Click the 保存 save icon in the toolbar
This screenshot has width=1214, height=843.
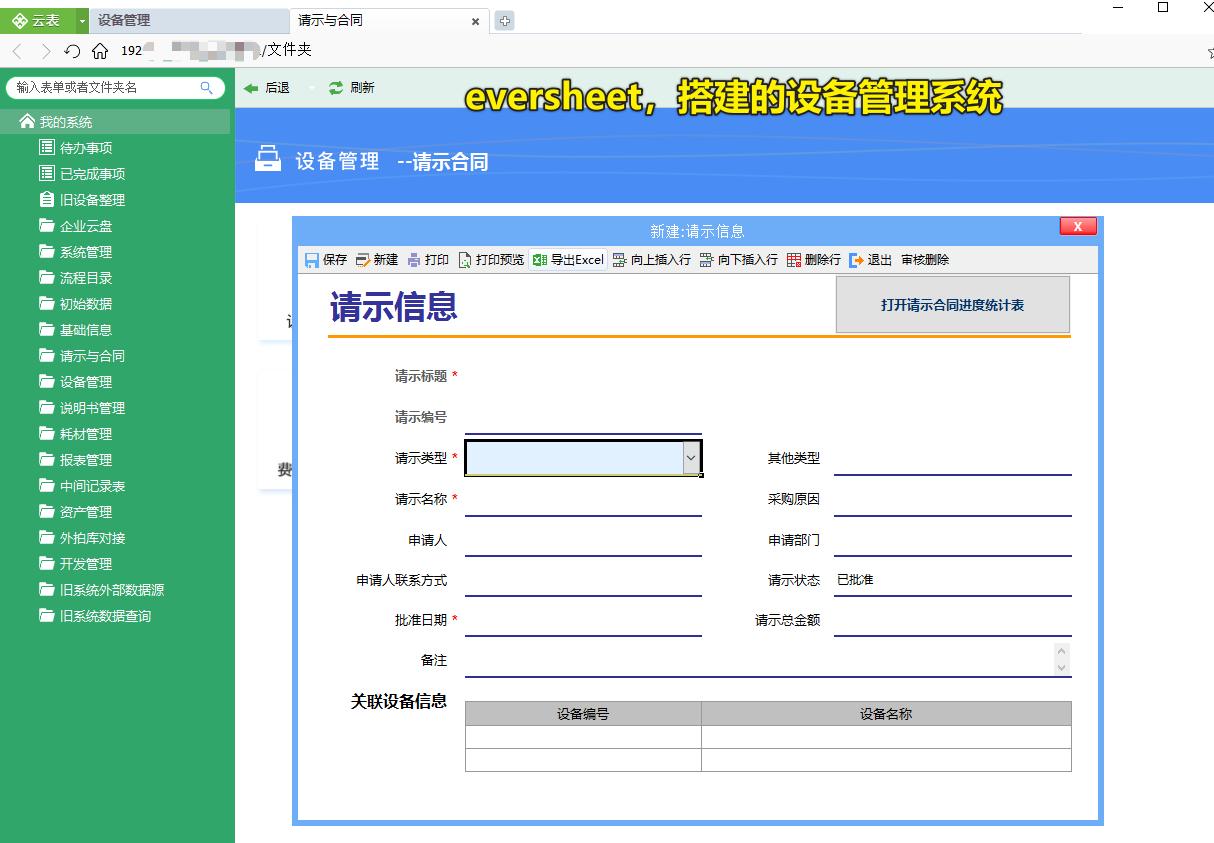click(311, 259)
